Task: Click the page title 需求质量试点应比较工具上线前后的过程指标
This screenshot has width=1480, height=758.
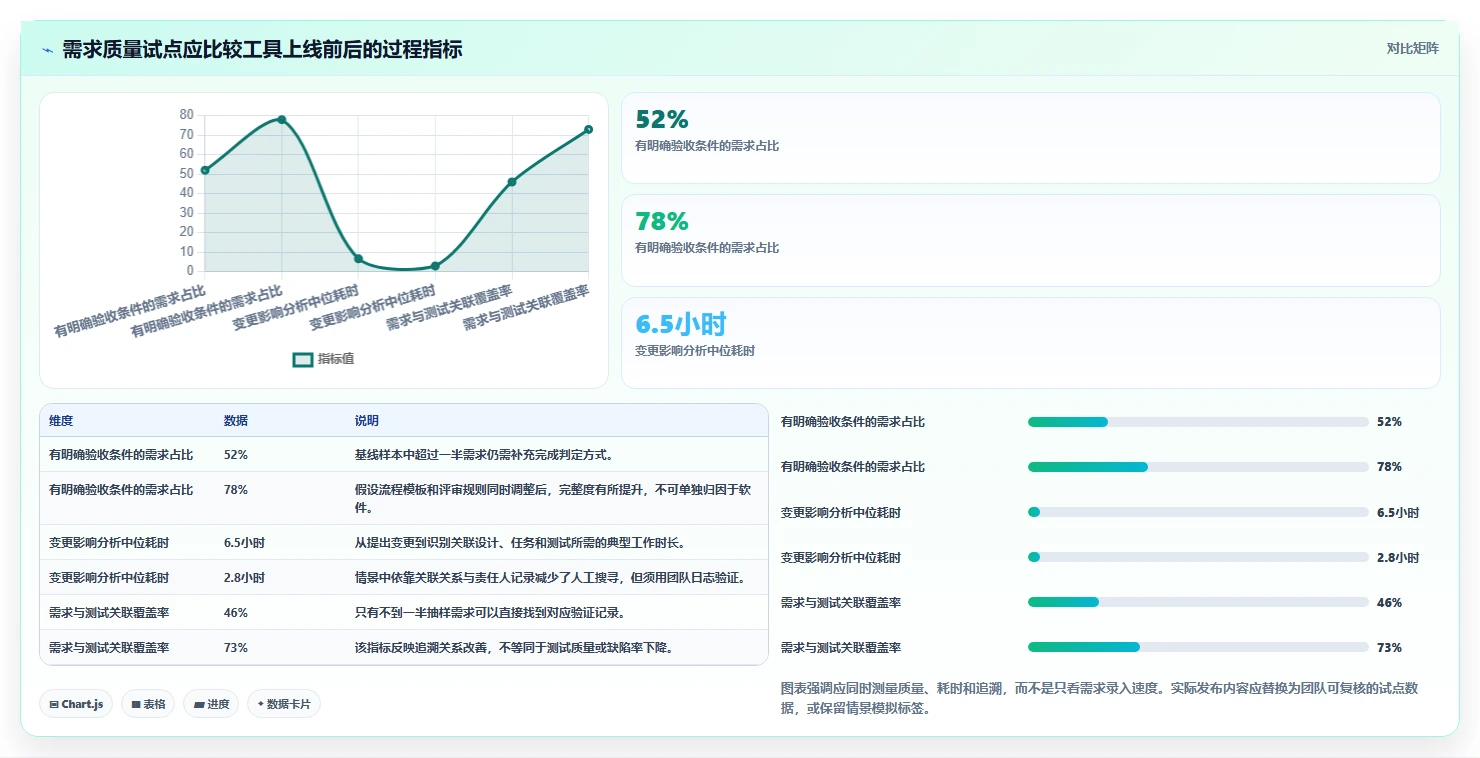Action: 262,50
